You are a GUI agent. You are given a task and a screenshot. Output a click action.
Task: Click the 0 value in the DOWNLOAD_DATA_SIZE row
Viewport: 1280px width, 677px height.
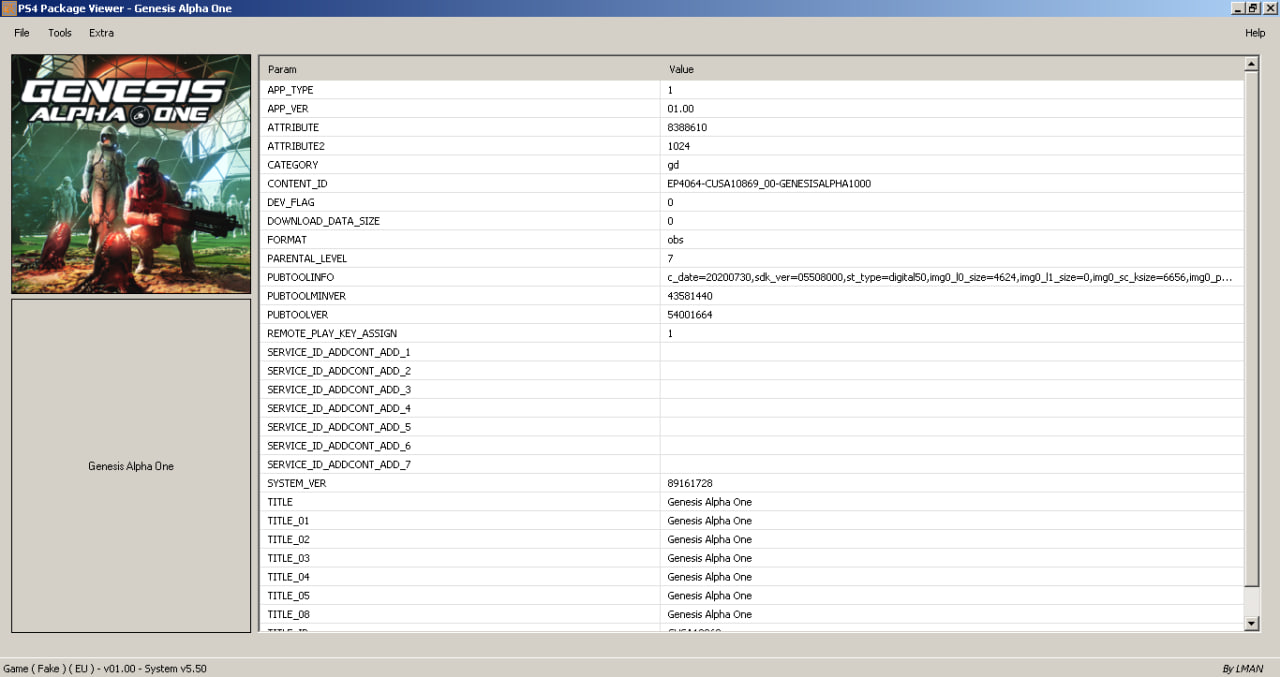click(x=670, y=221)
